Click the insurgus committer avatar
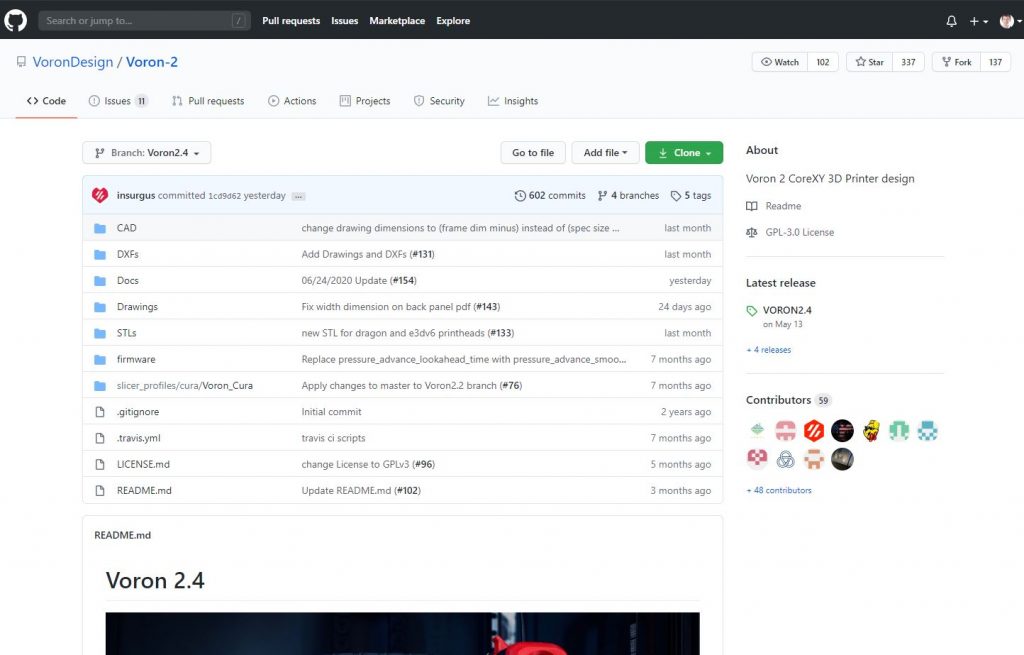The height and width of the screenshot is (655, 1024). click(x=99, y=196)
